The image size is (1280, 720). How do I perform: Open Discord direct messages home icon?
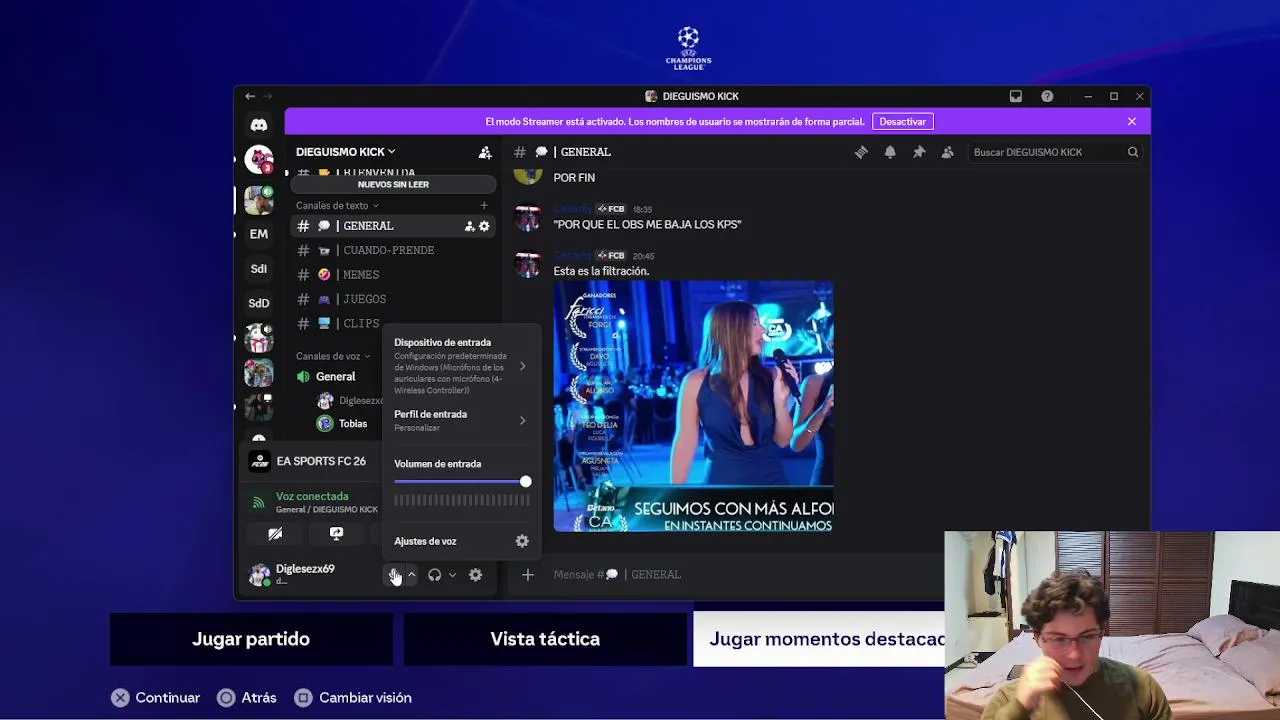(259, 125)
